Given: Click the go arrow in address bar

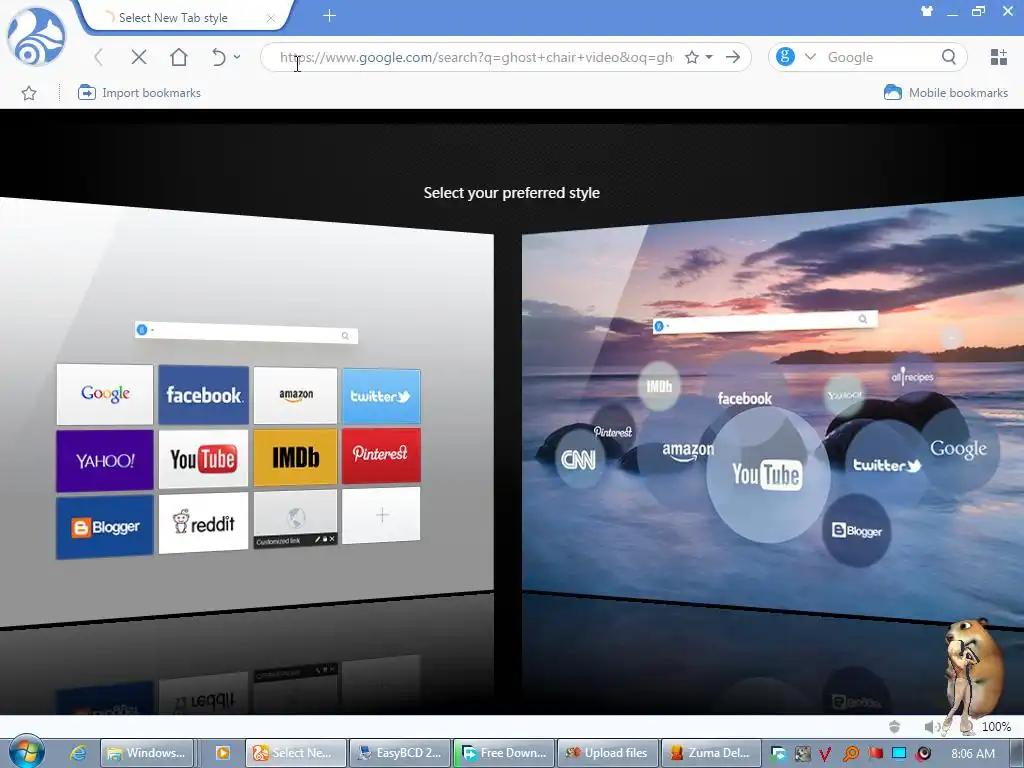Looking at the screenshot, I should coord(733,57).
